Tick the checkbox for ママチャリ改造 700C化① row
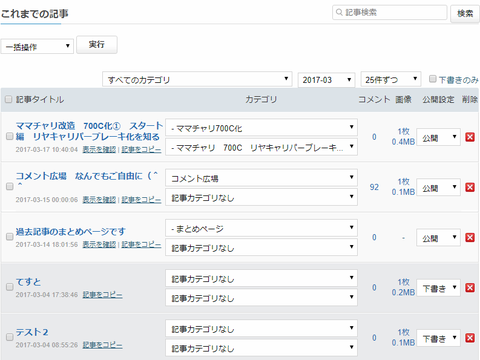 (x=10, y=136)
